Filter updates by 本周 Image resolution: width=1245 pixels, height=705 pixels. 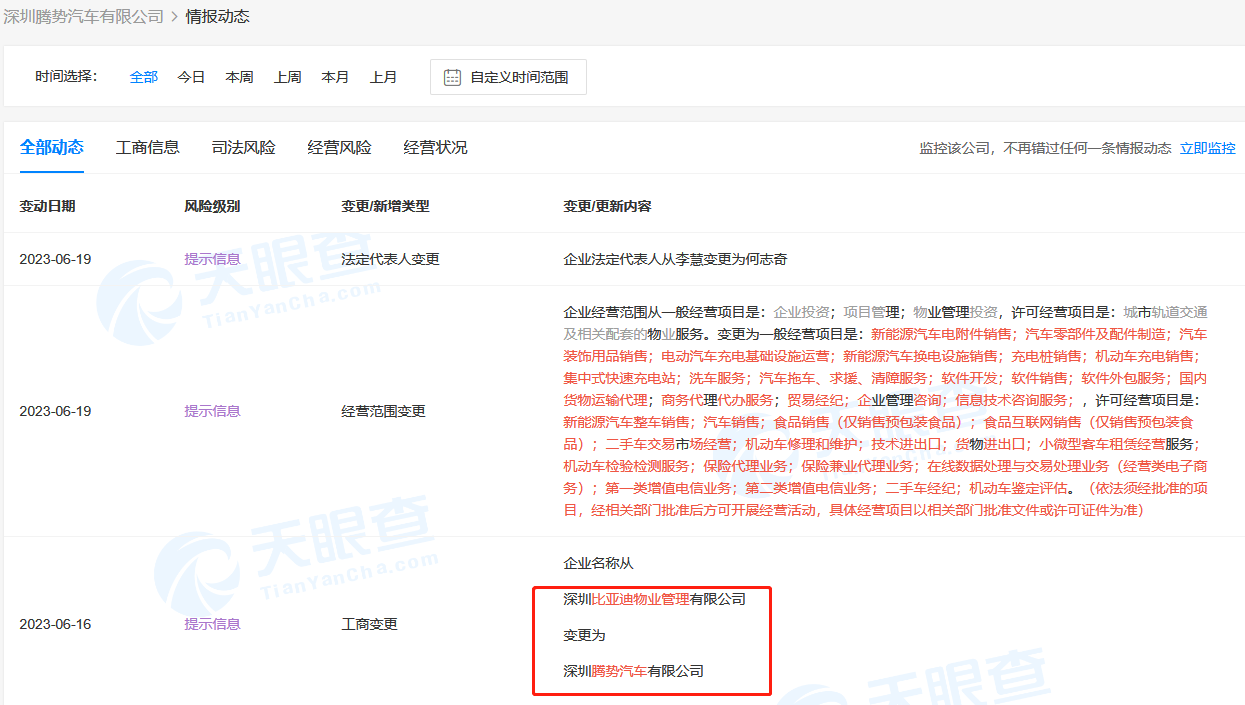(239, 77)
